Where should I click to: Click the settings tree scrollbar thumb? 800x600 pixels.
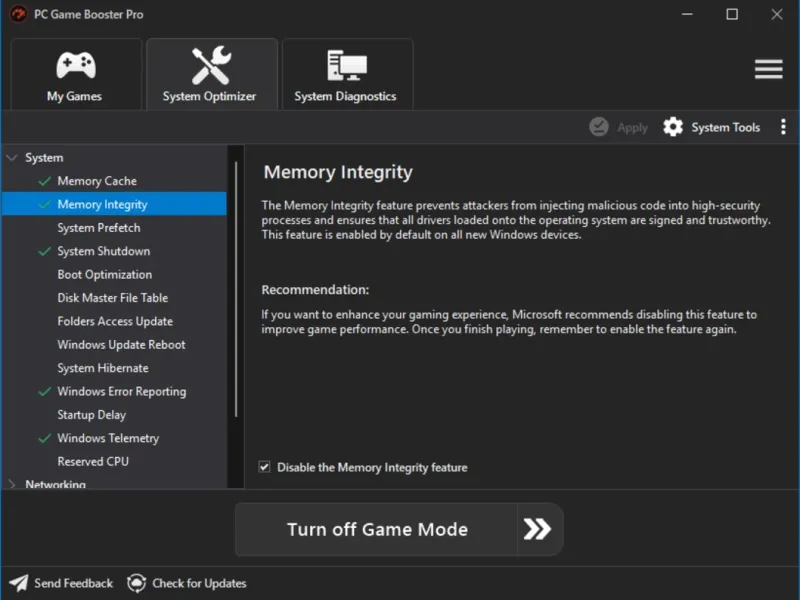[236, 289]
